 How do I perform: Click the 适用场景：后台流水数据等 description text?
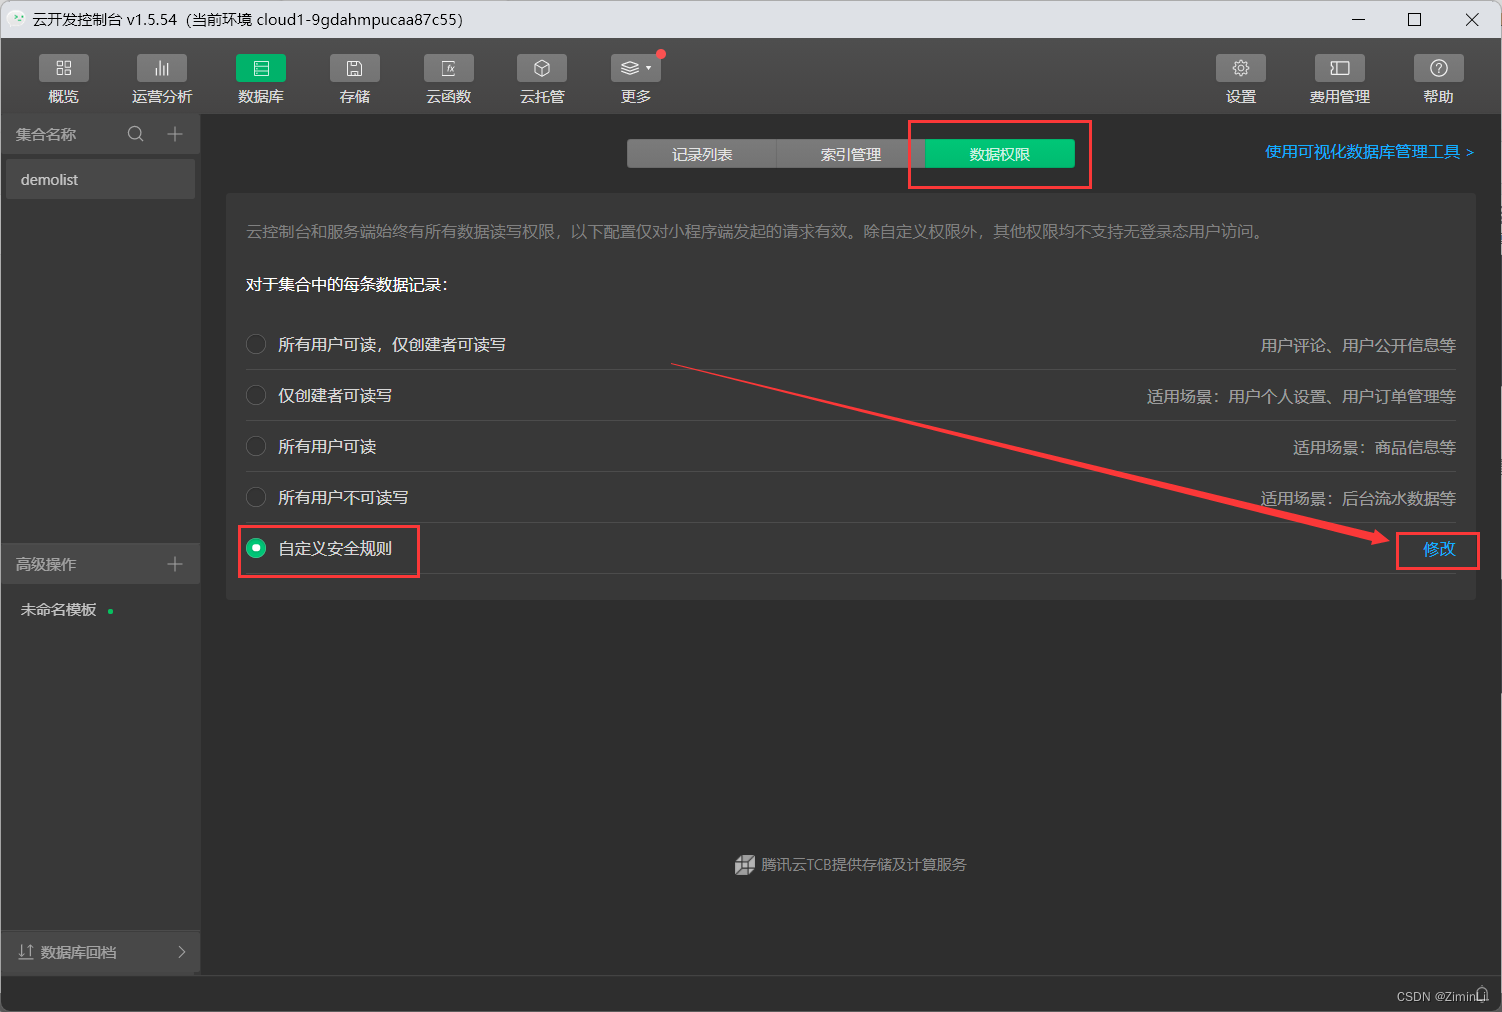pos(1358,498)
